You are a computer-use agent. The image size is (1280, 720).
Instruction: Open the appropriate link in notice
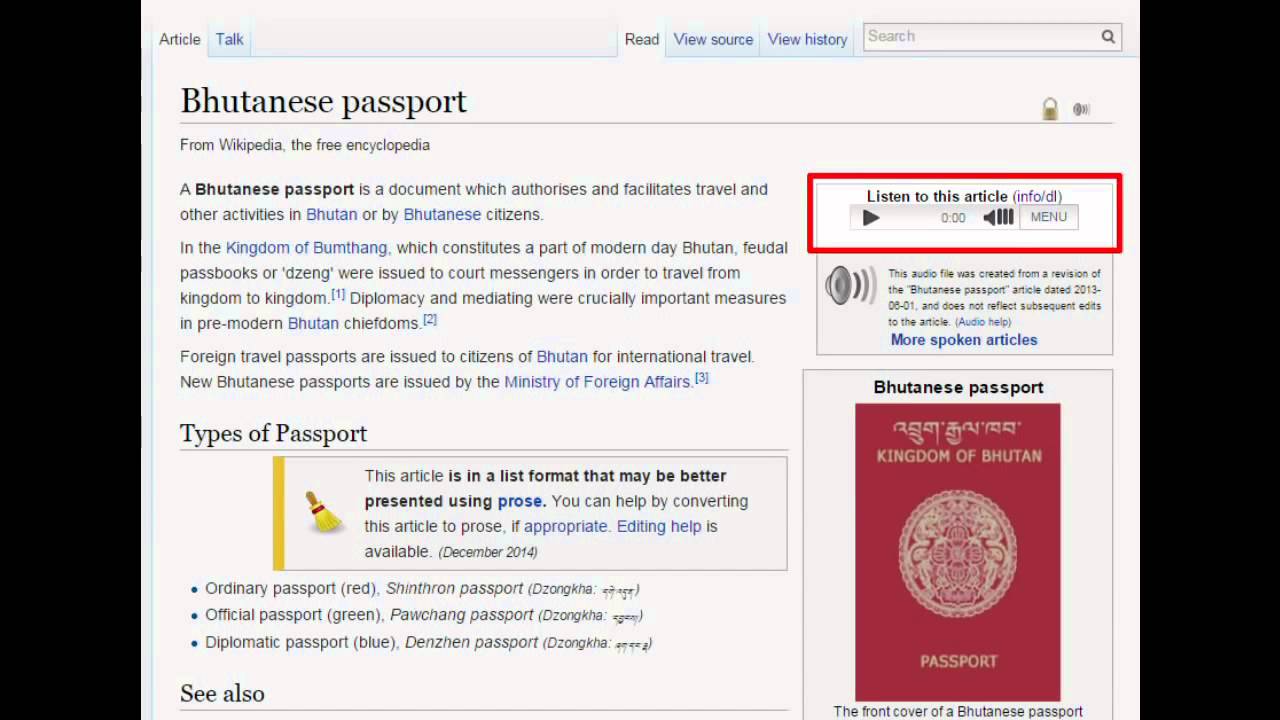tap(565, 526)
